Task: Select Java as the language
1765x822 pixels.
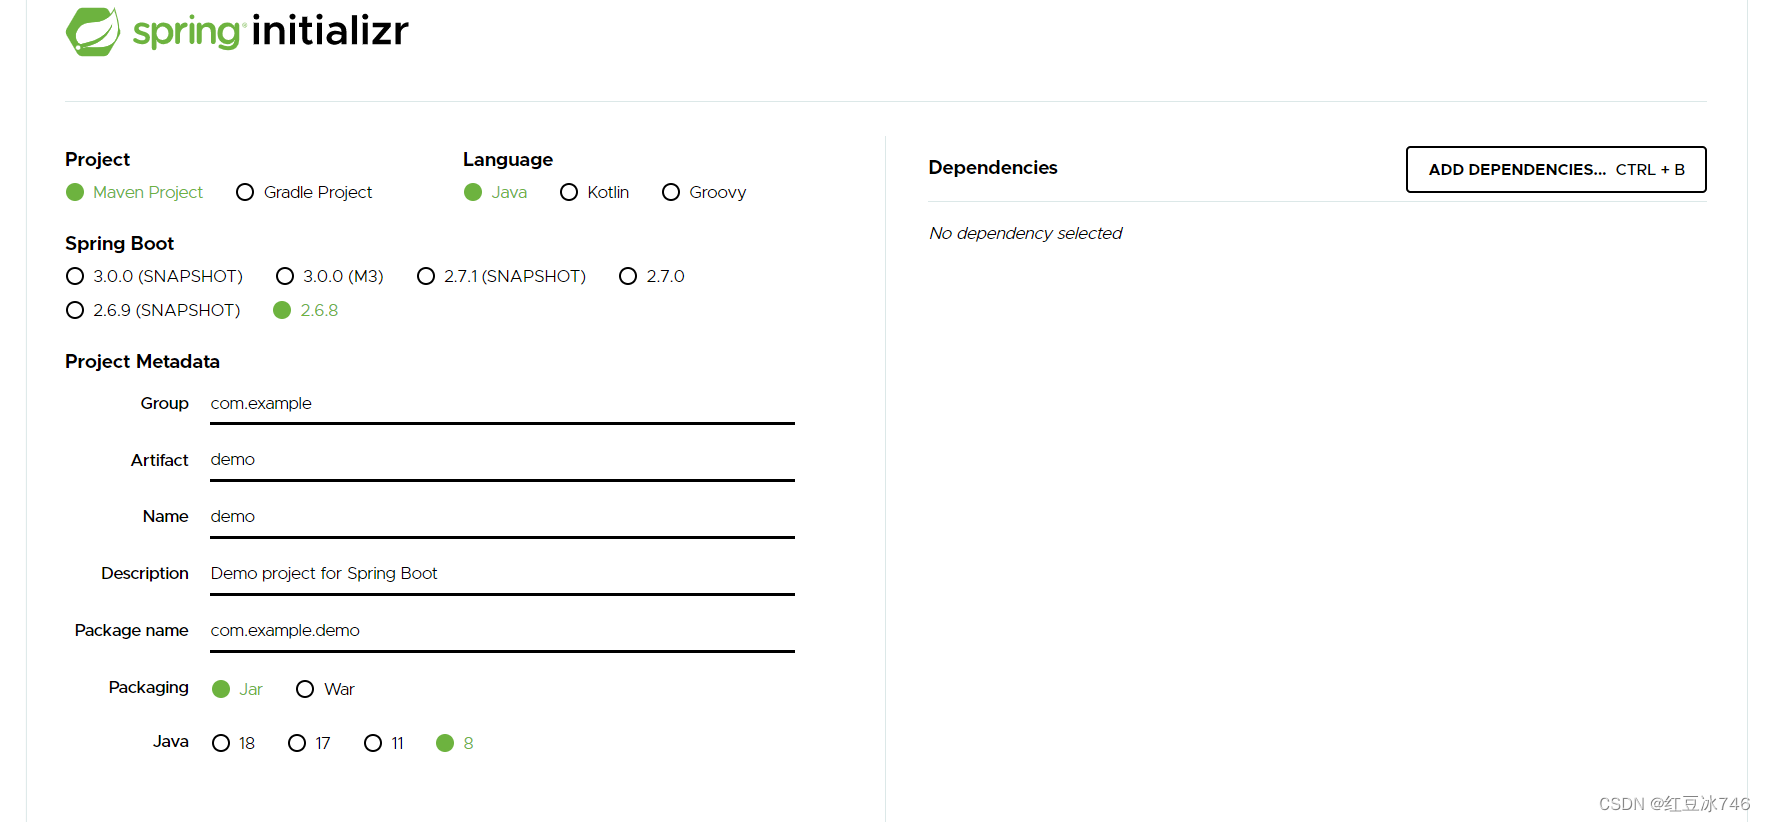Action: (x=495, y=192)
